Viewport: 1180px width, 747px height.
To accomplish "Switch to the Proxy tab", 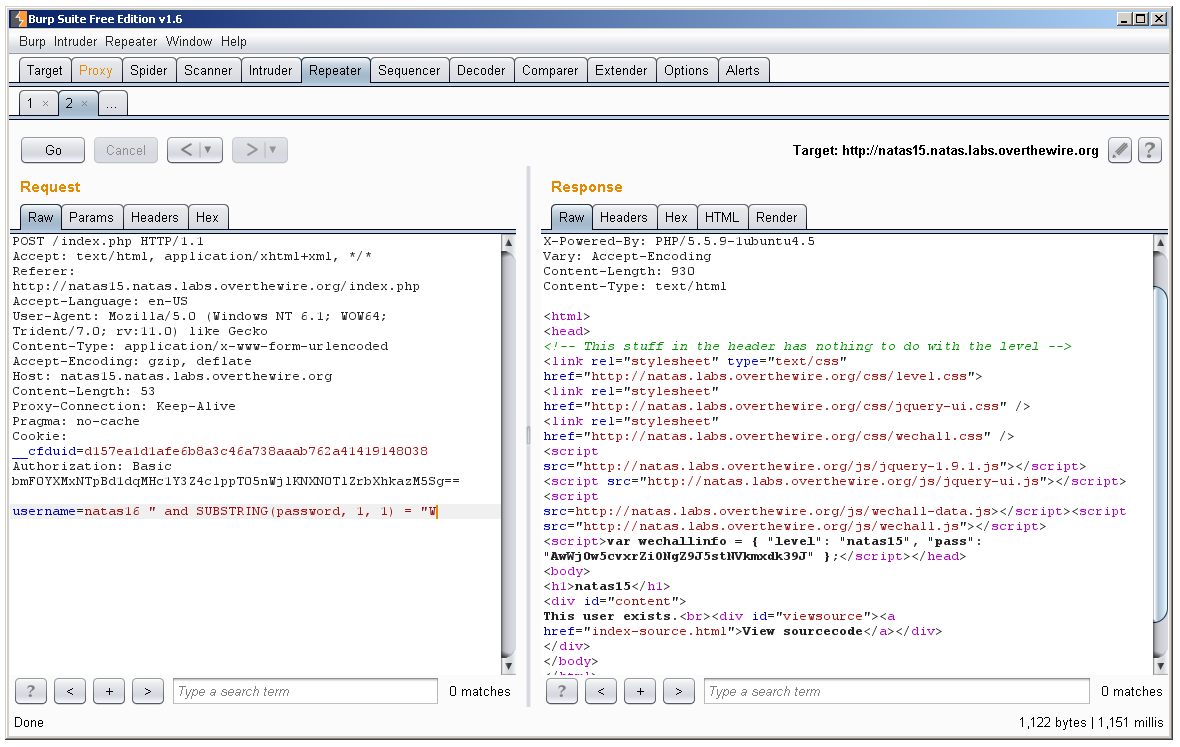I will pyautogui.click(x=96, y=70).
